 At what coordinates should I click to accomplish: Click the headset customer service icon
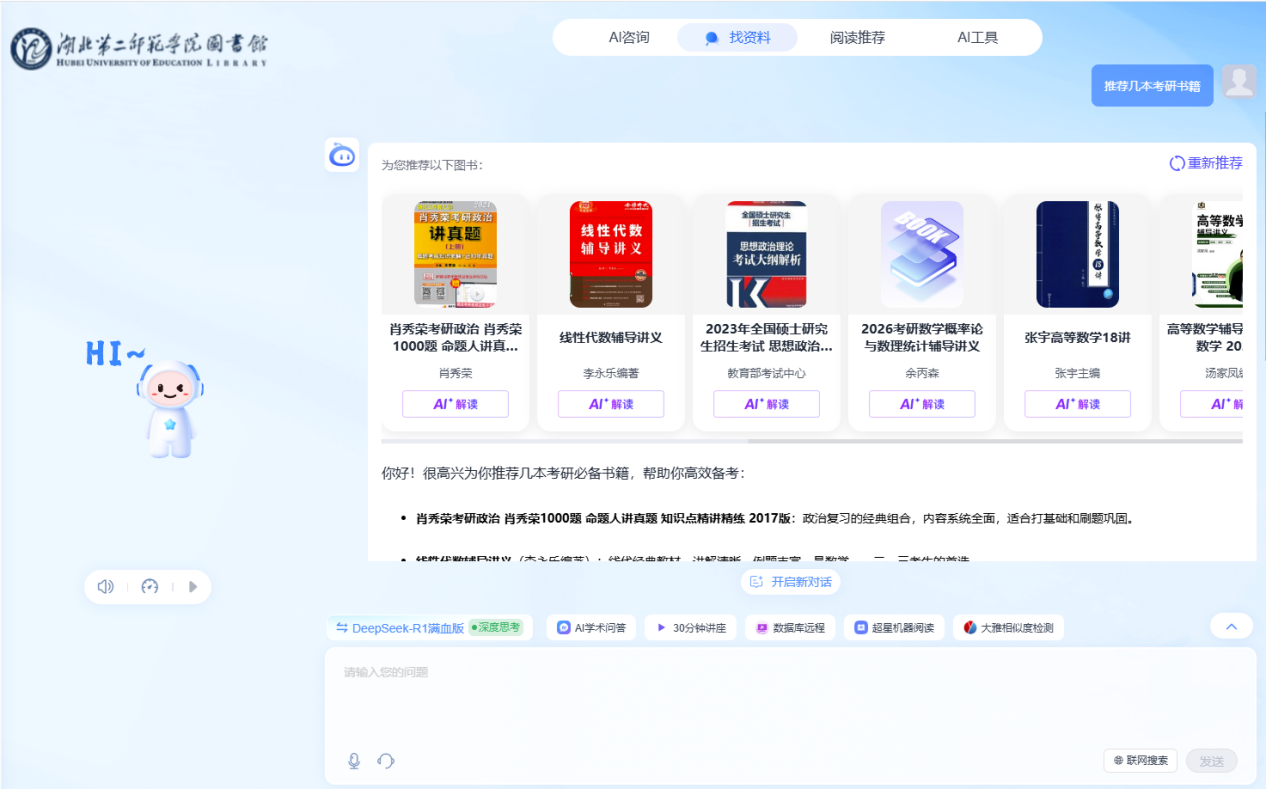[x=386, y=761]
